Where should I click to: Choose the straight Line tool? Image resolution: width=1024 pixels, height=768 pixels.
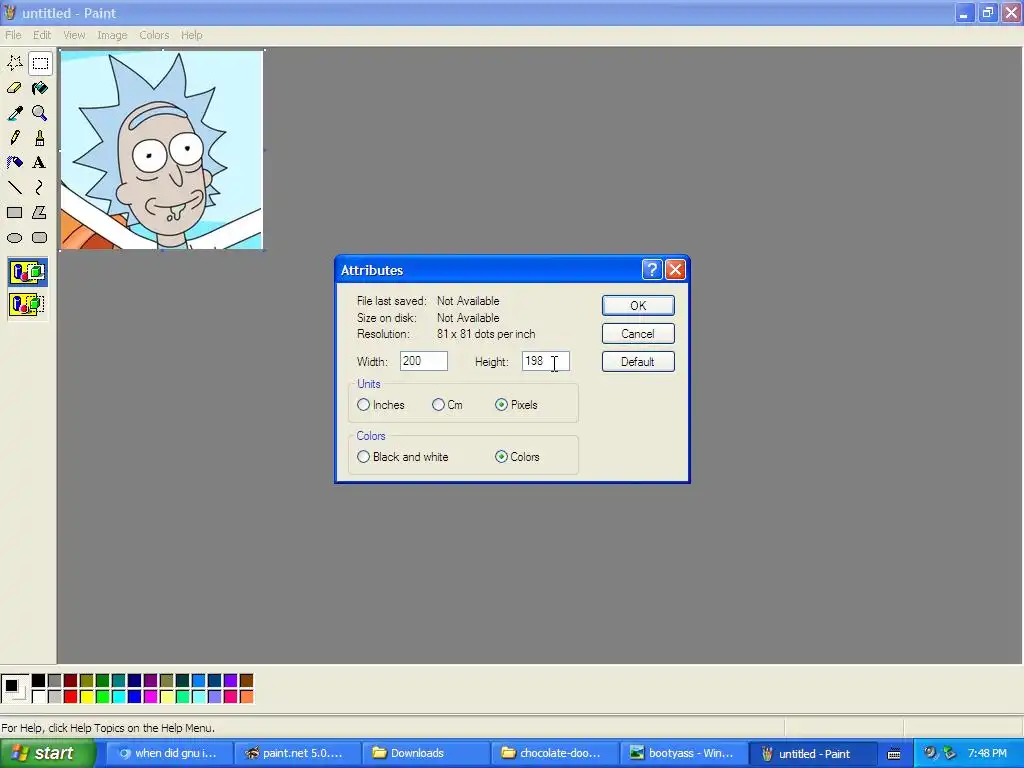coord(14,187)
